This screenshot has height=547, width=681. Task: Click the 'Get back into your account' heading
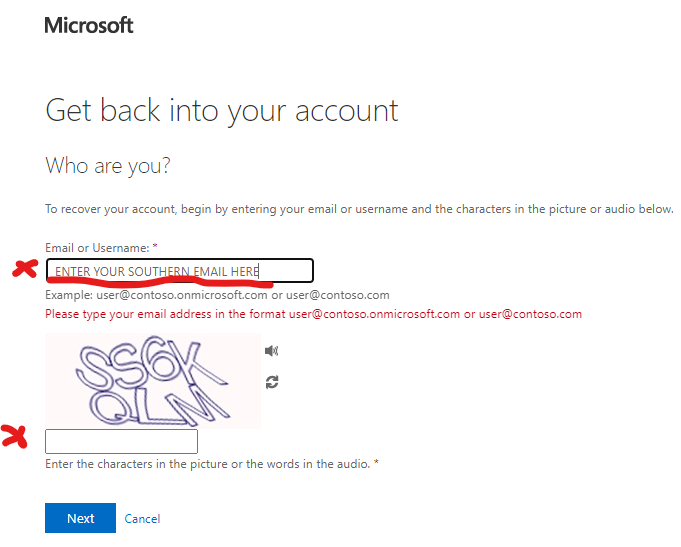[x=222, y=110]
